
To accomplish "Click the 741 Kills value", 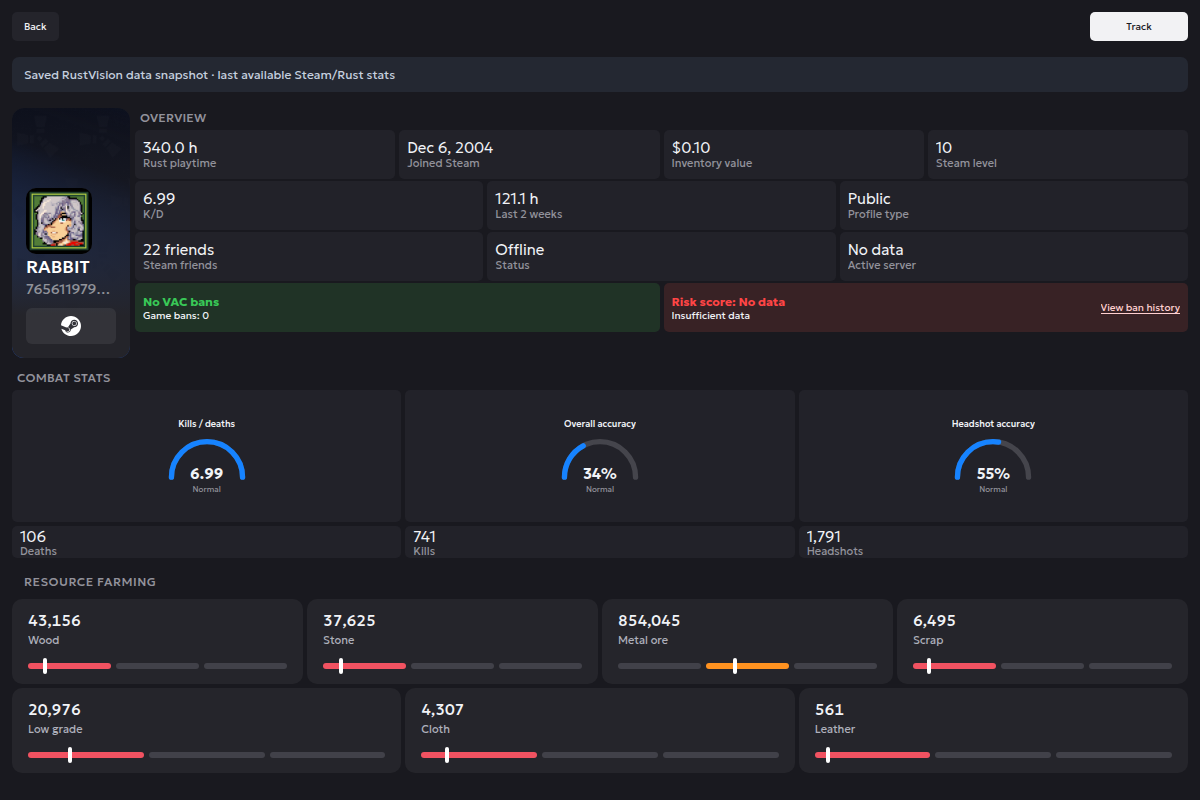I will (424, 537).
